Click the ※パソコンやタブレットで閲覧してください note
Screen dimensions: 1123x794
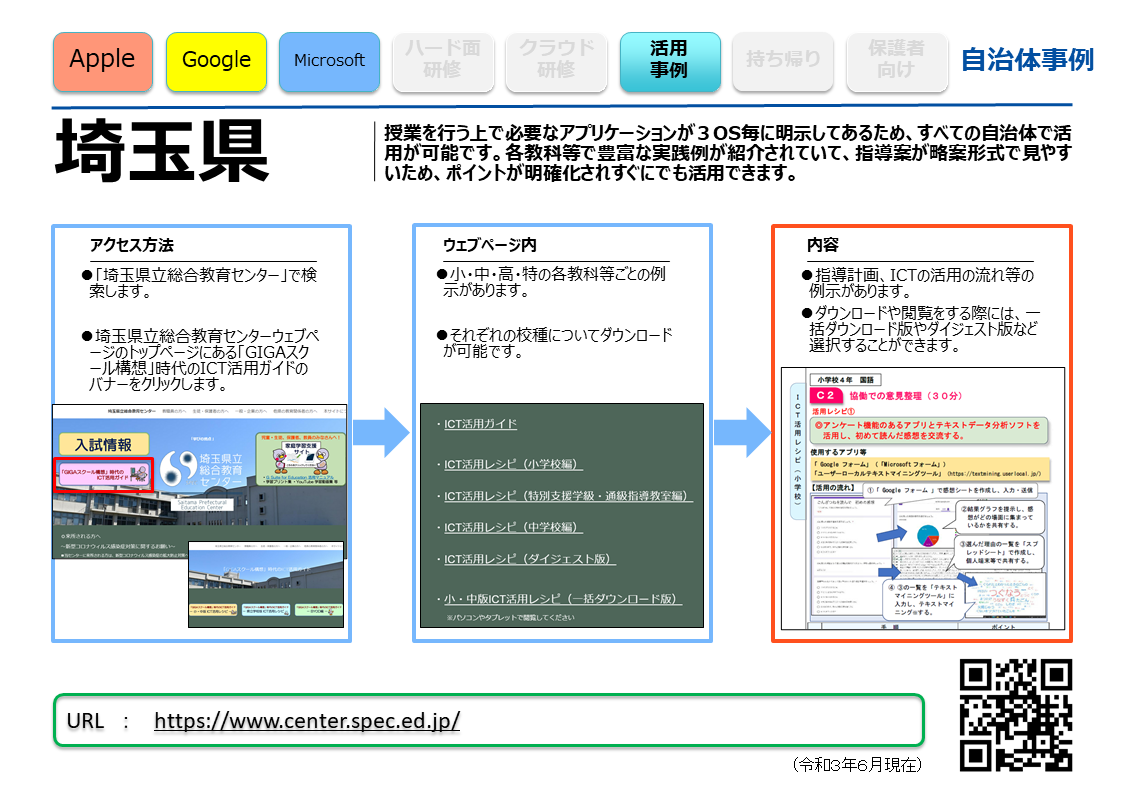point(510,617)
